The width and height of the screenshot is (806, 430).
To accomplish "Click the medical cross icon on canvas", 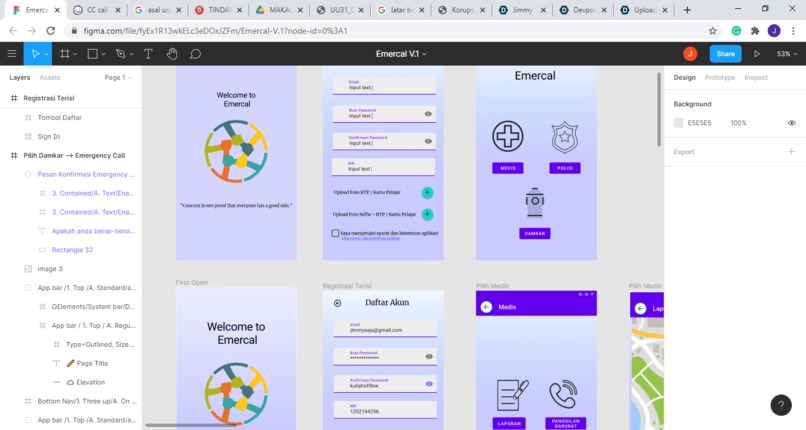I will coord(508,136).
